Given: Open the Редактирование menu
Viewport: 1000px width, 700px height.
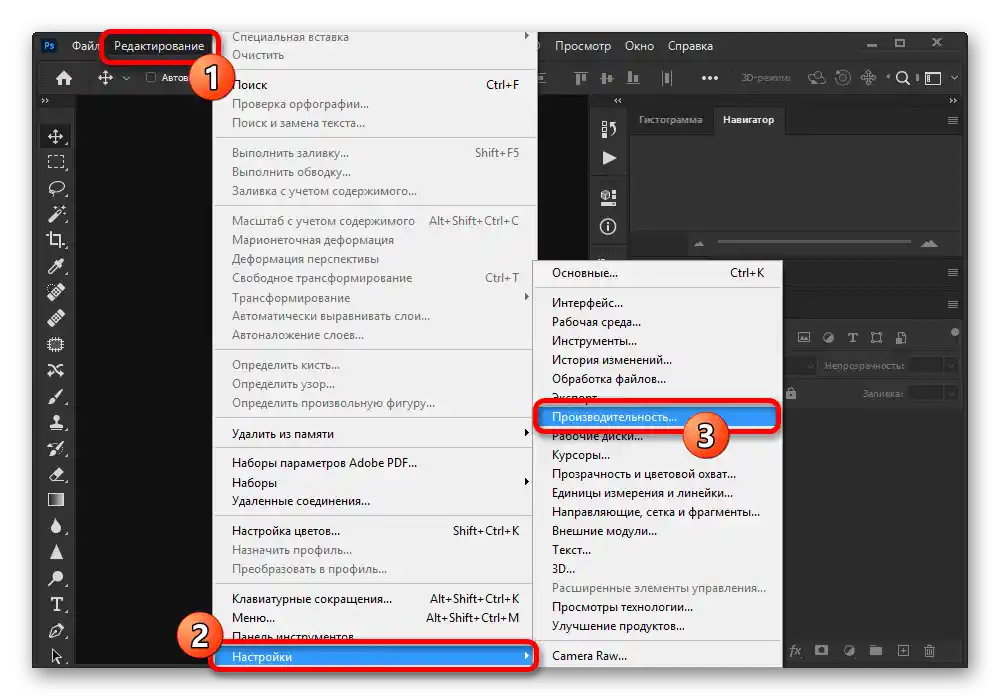Looking at the screenshot, I should pos(159,46).
